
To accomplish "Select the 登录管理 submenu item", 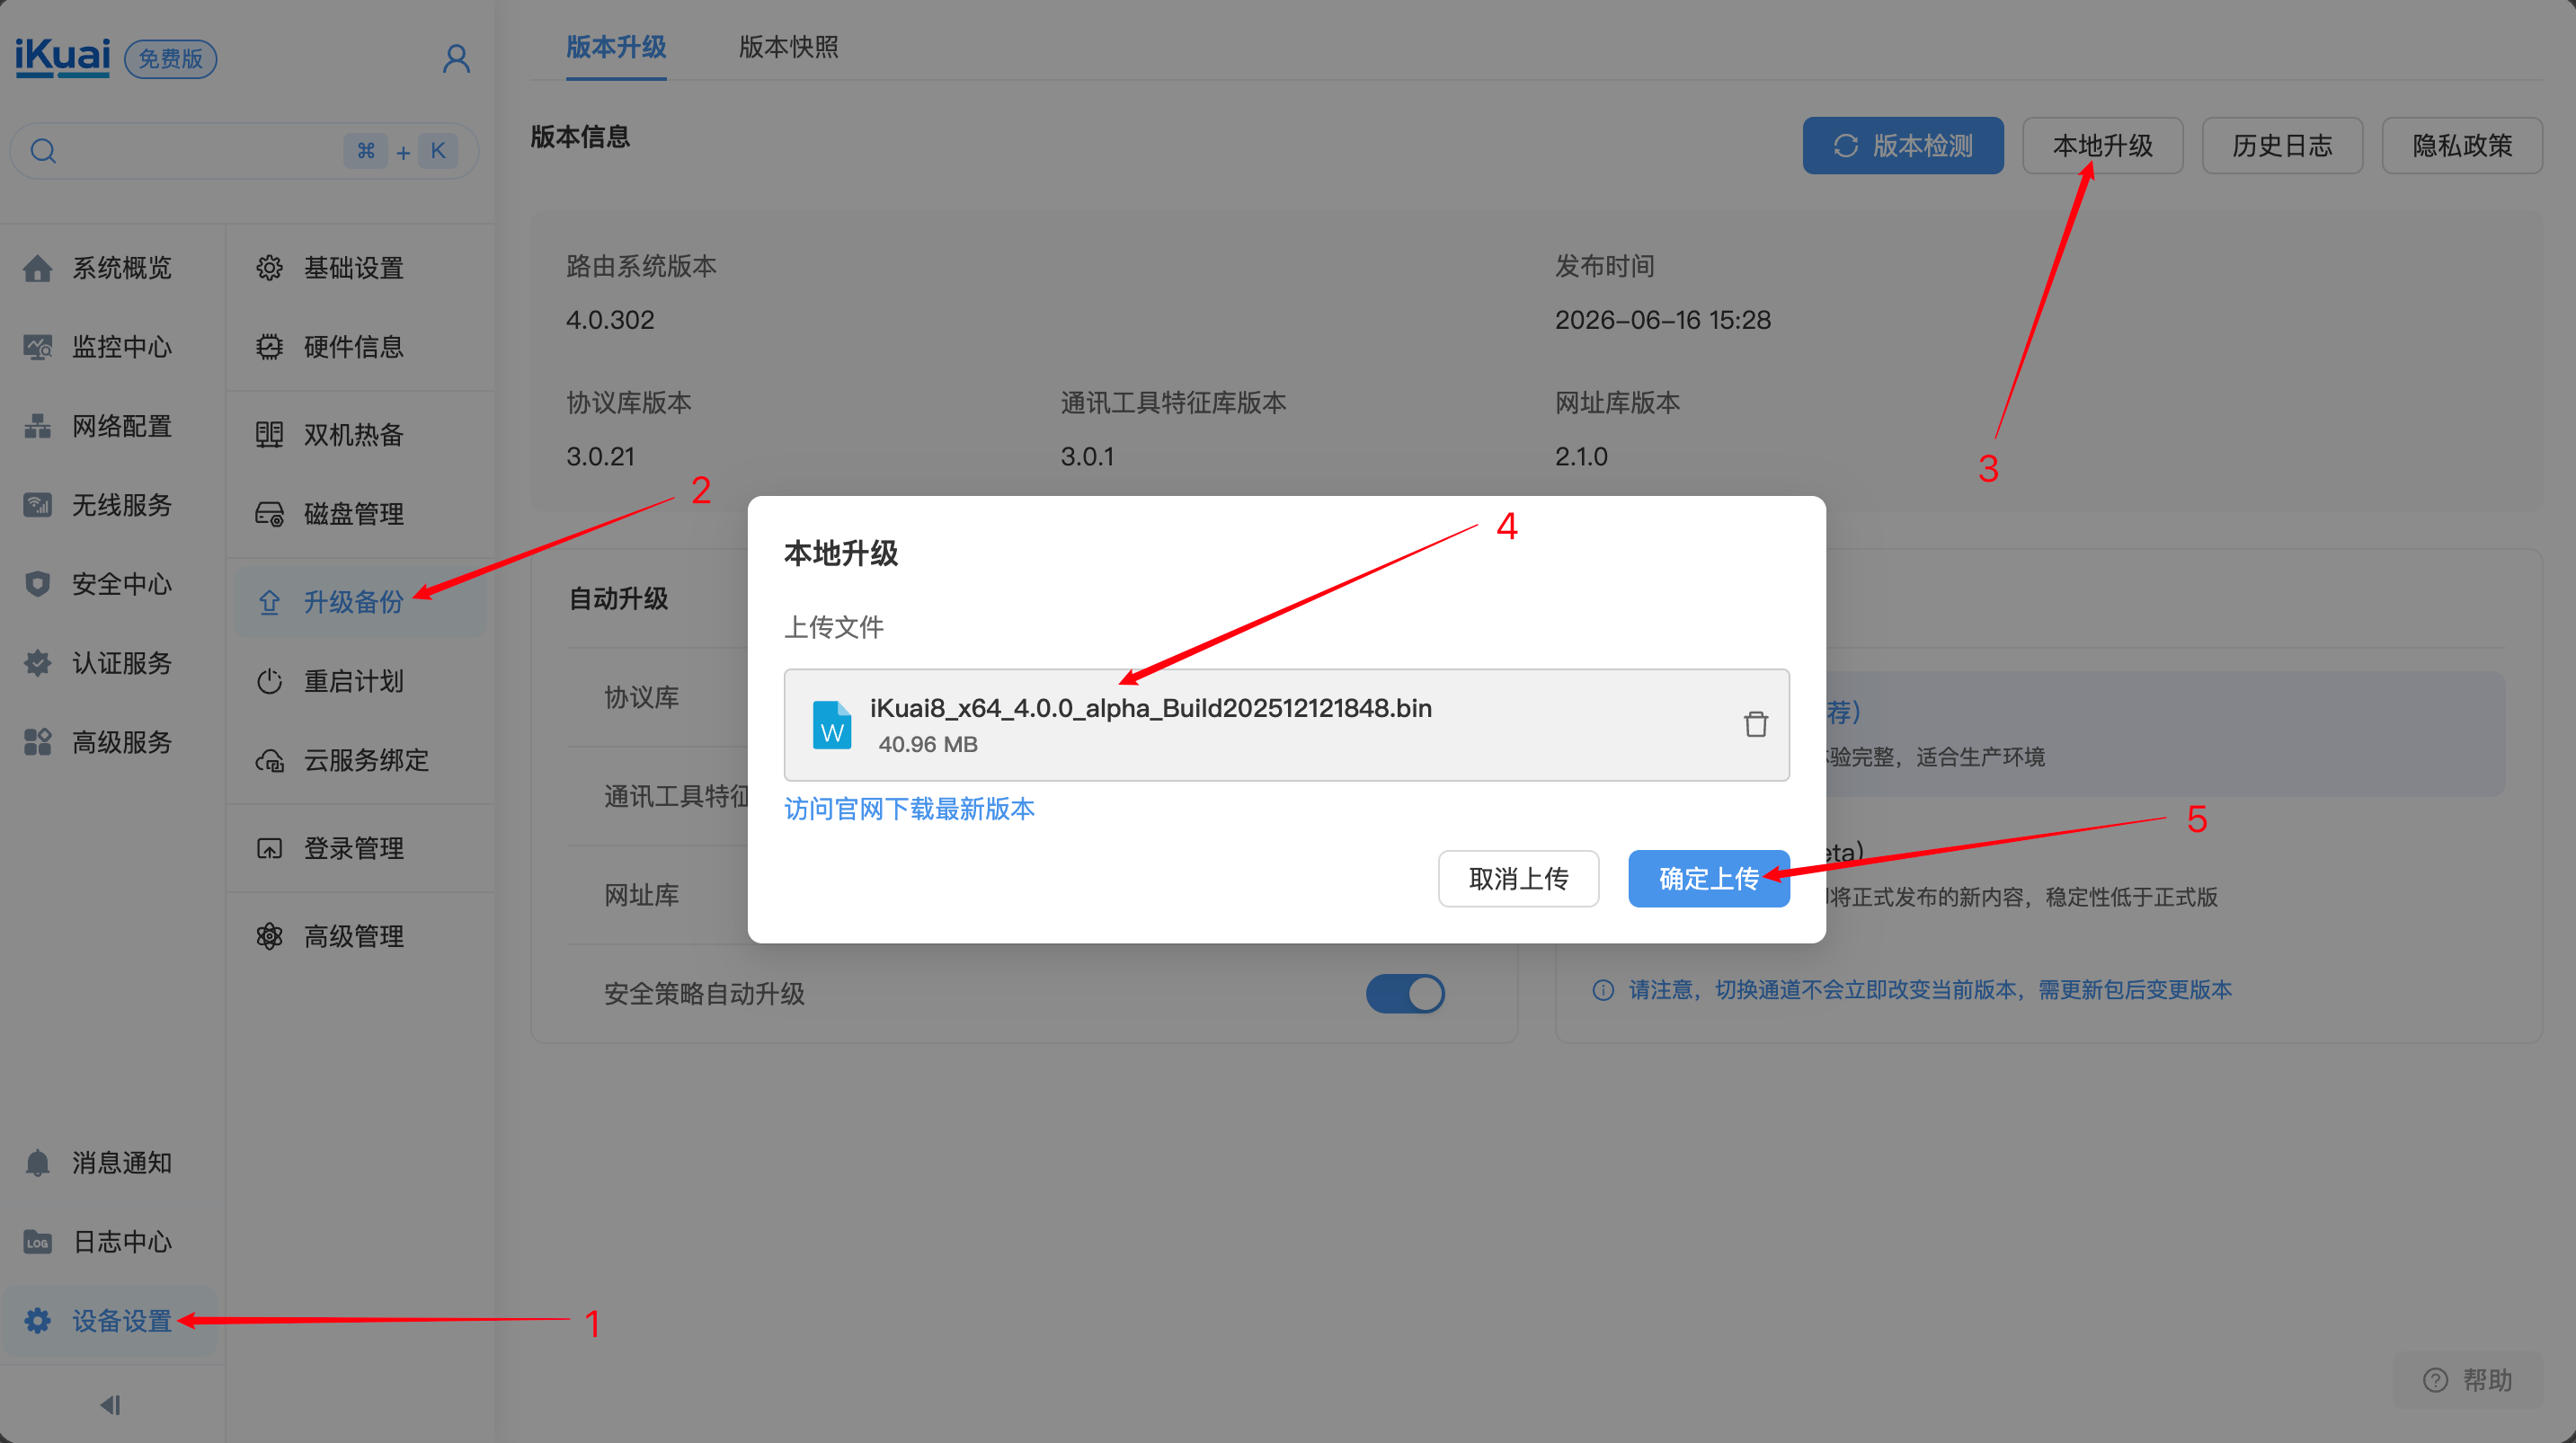I will click(x=360, y=849).
